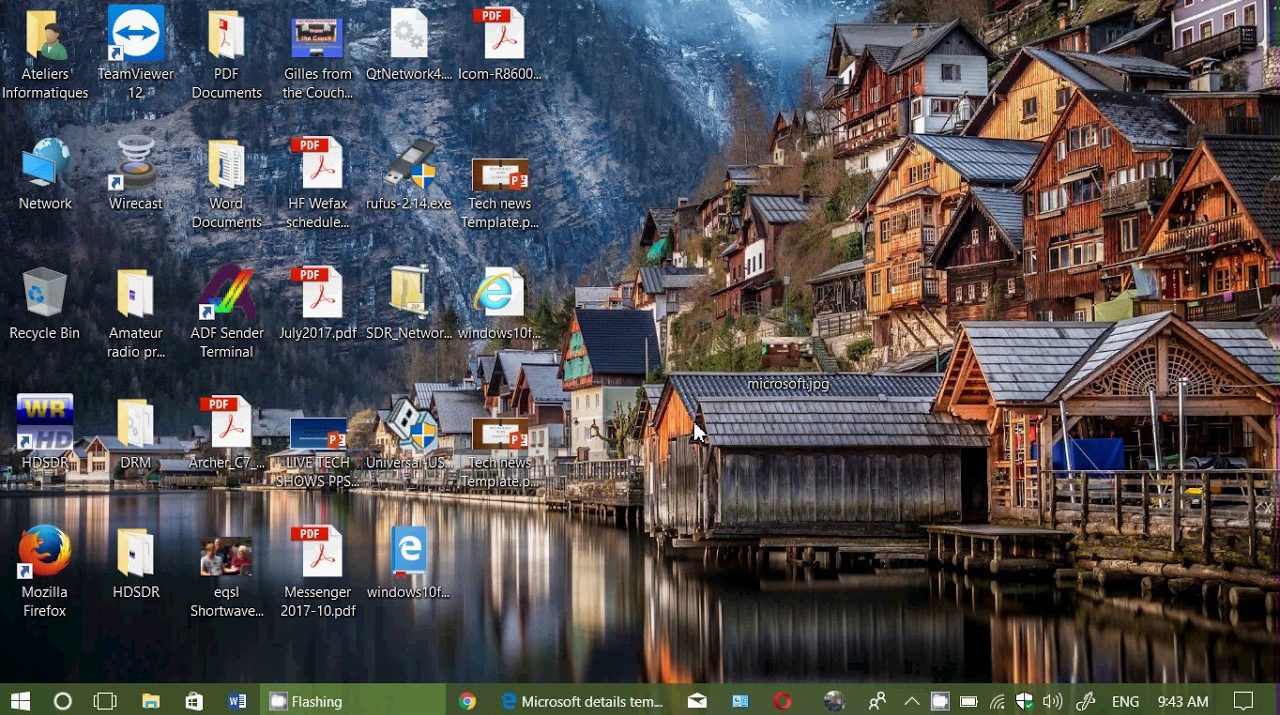This screenshot has width=1280, height=715.
Task: Open the HDSDR application shortcut
Action: click(x=44, y=423)
